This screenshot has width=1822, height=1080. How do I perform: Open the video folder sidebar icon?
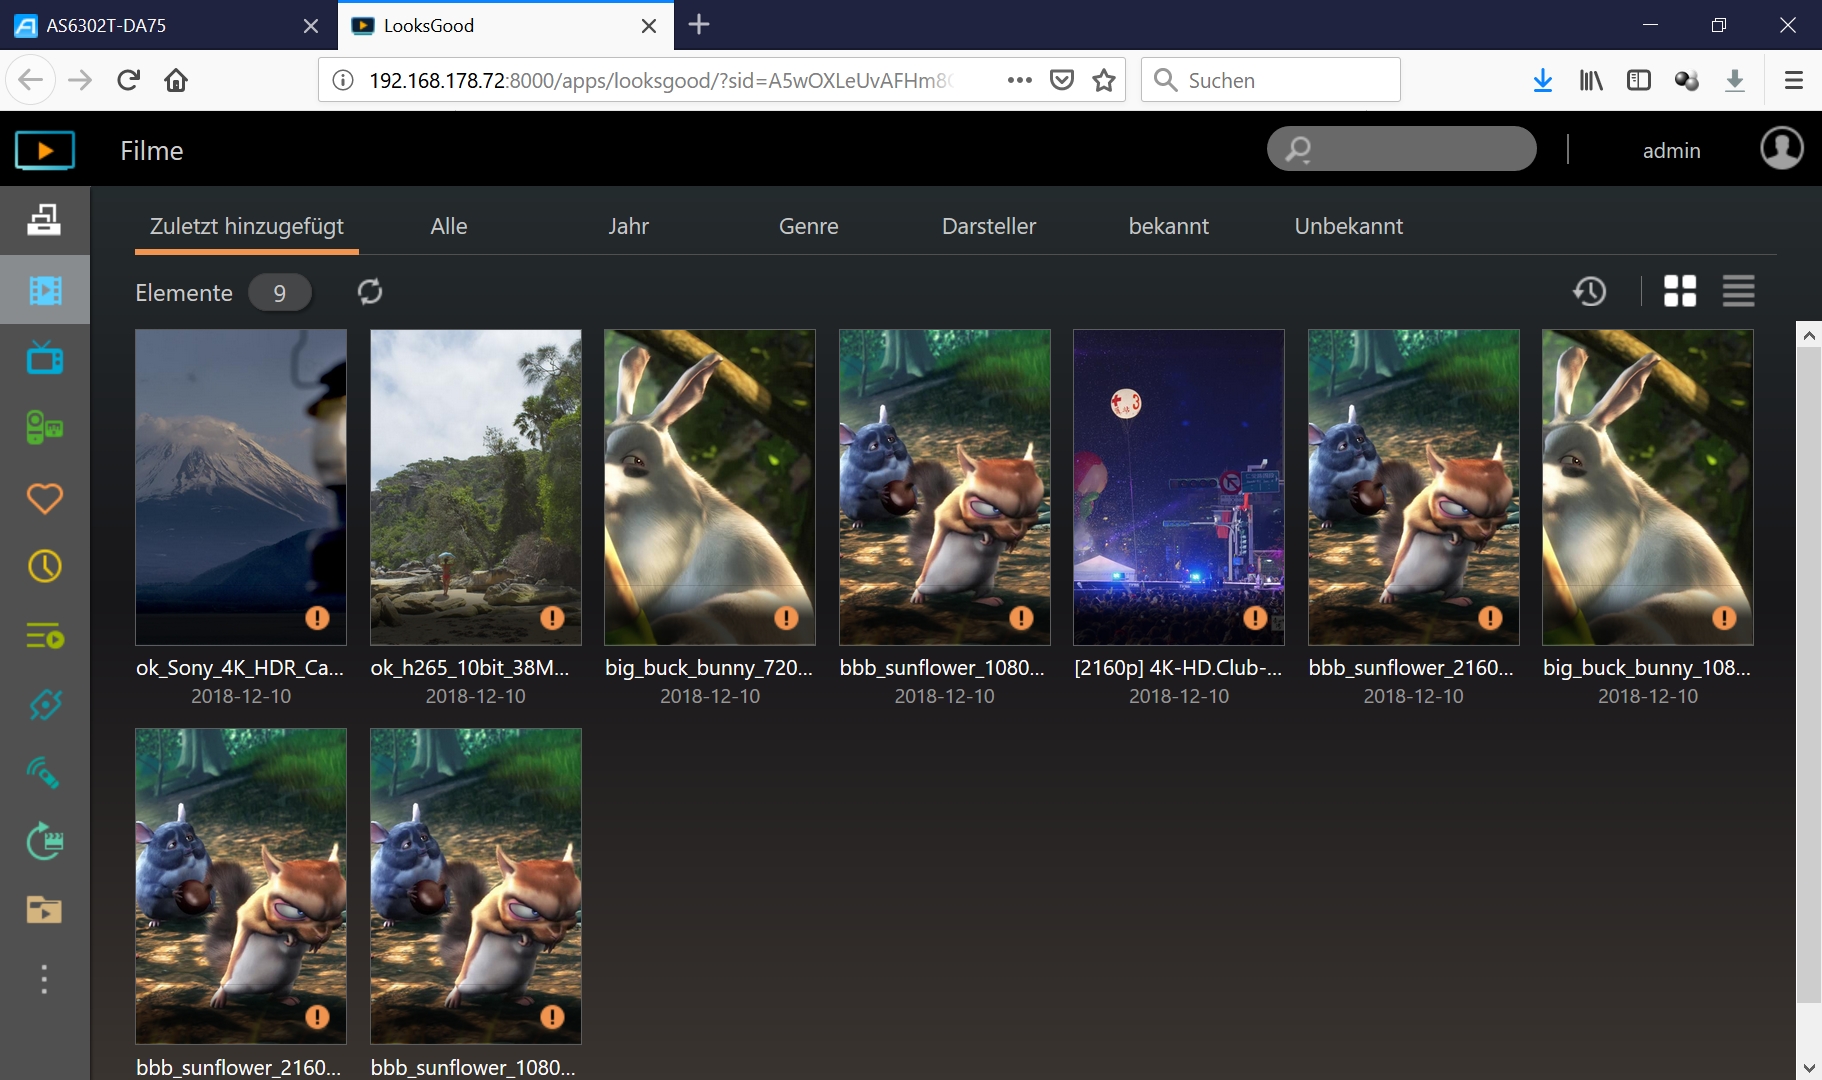tap(45, 910)
